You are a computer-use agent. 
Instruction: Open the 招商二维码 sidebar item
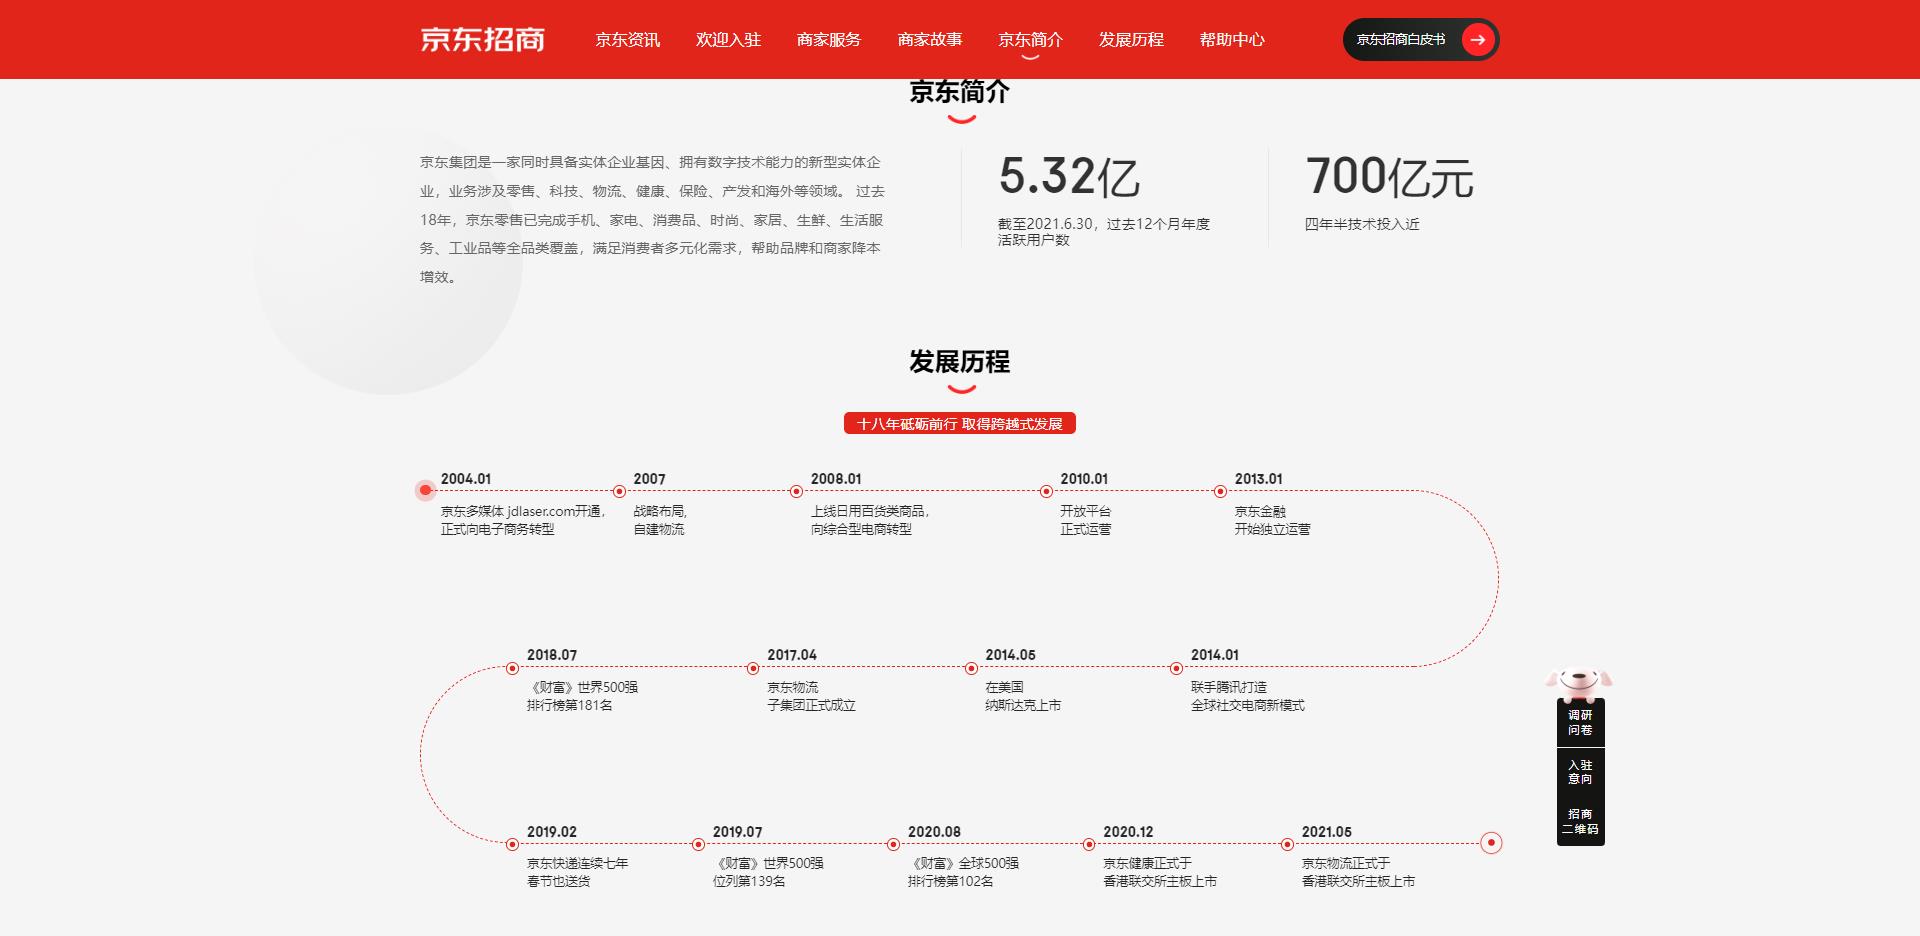pyautogui.click(x=1580, y=823)
